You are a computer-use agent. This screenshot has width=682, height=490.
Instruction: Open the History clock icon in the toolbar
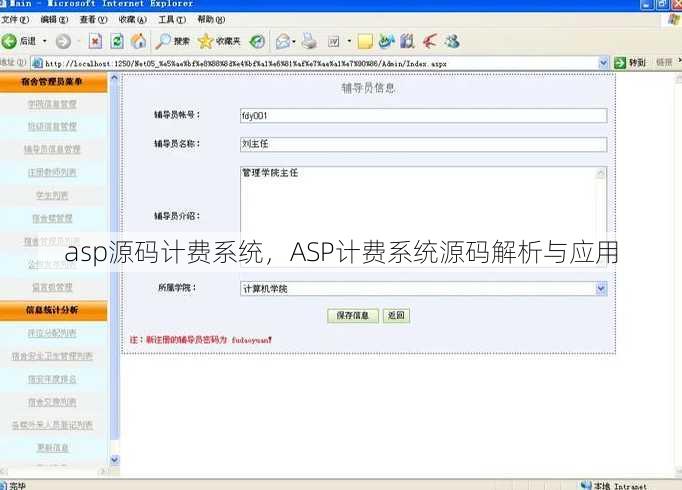[x=257, y=41]
